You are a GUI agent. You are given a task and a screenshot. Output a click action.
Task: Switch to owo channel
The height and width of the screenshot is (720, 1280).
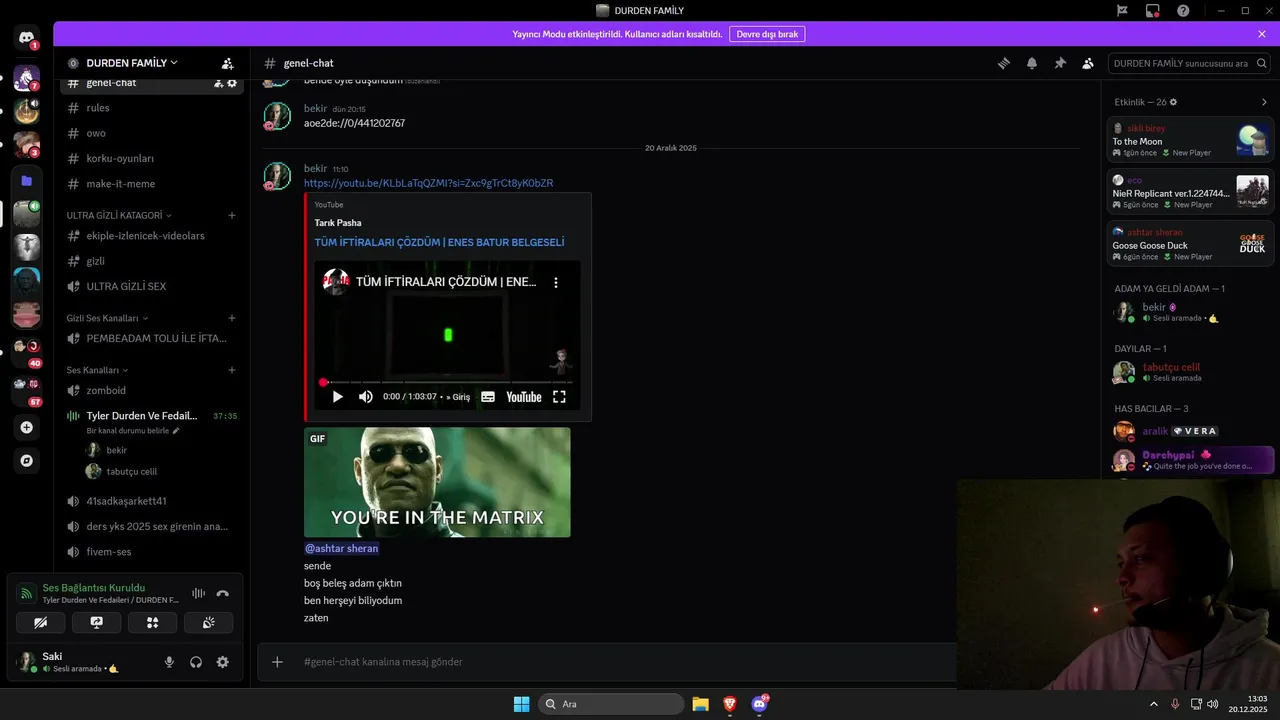(x=153, y=133)
